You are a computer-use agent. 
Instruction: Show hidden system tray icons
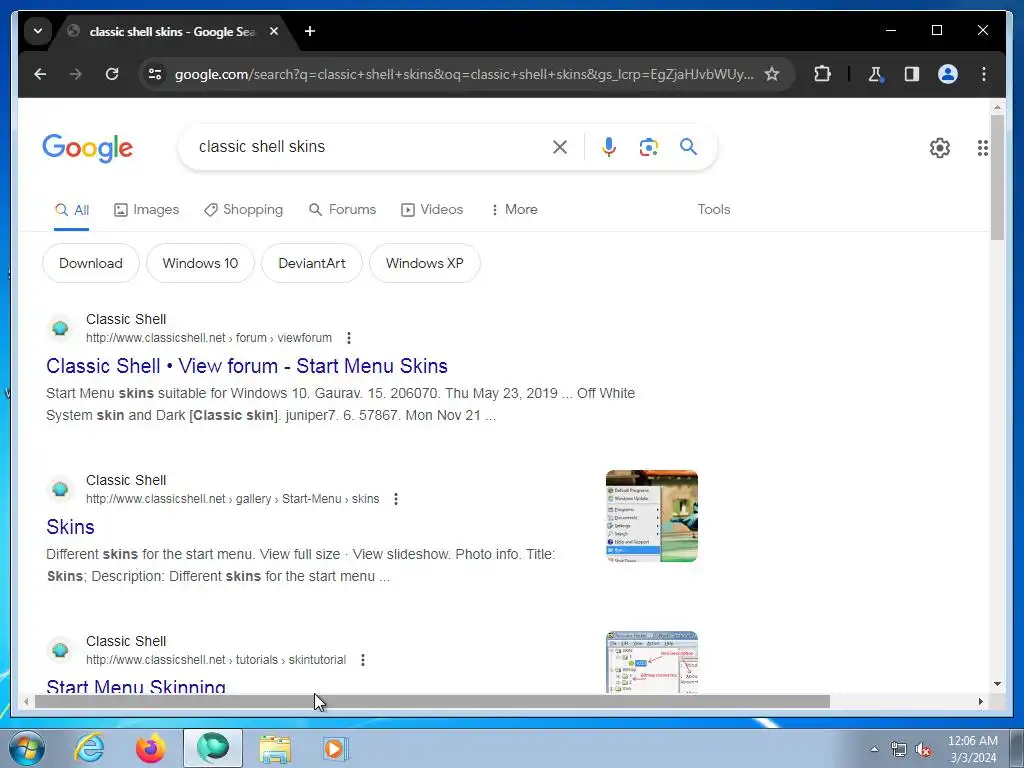[x=874, y=750]
